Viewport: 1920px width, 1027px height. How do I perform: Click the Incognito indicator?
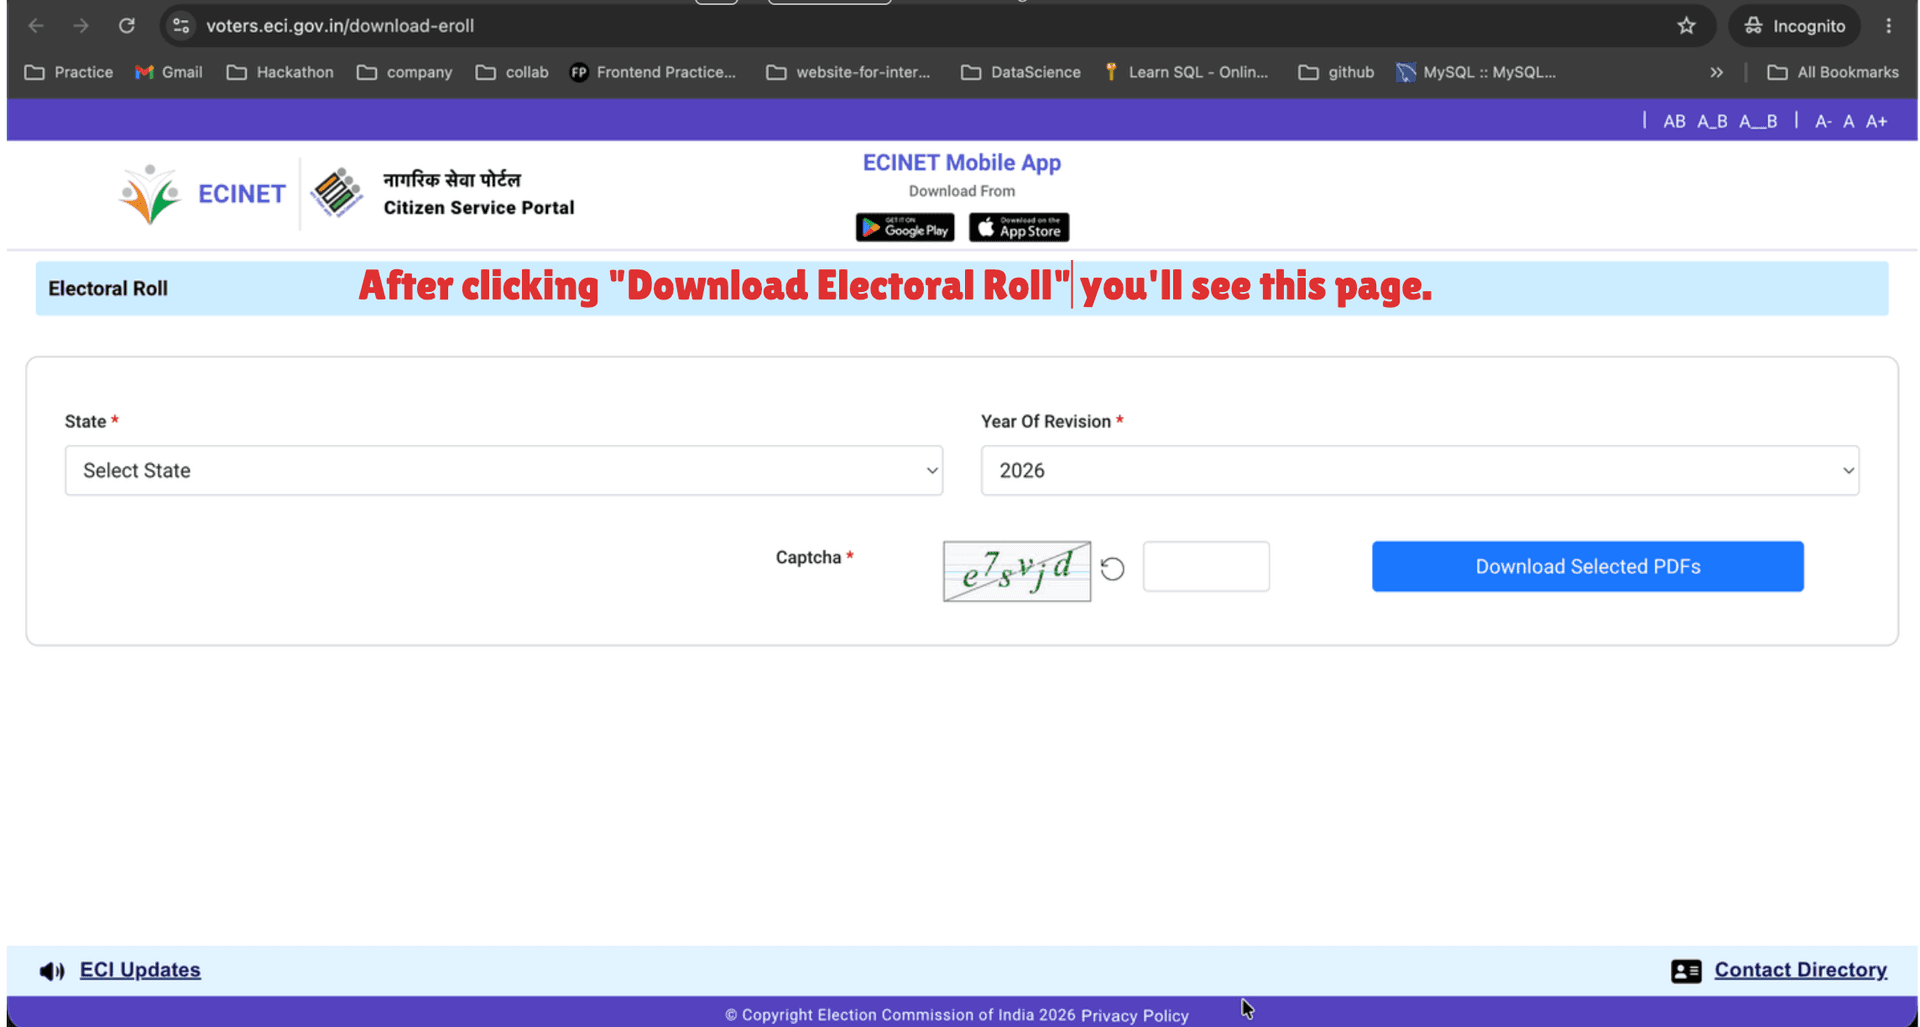click(1794, 26)
